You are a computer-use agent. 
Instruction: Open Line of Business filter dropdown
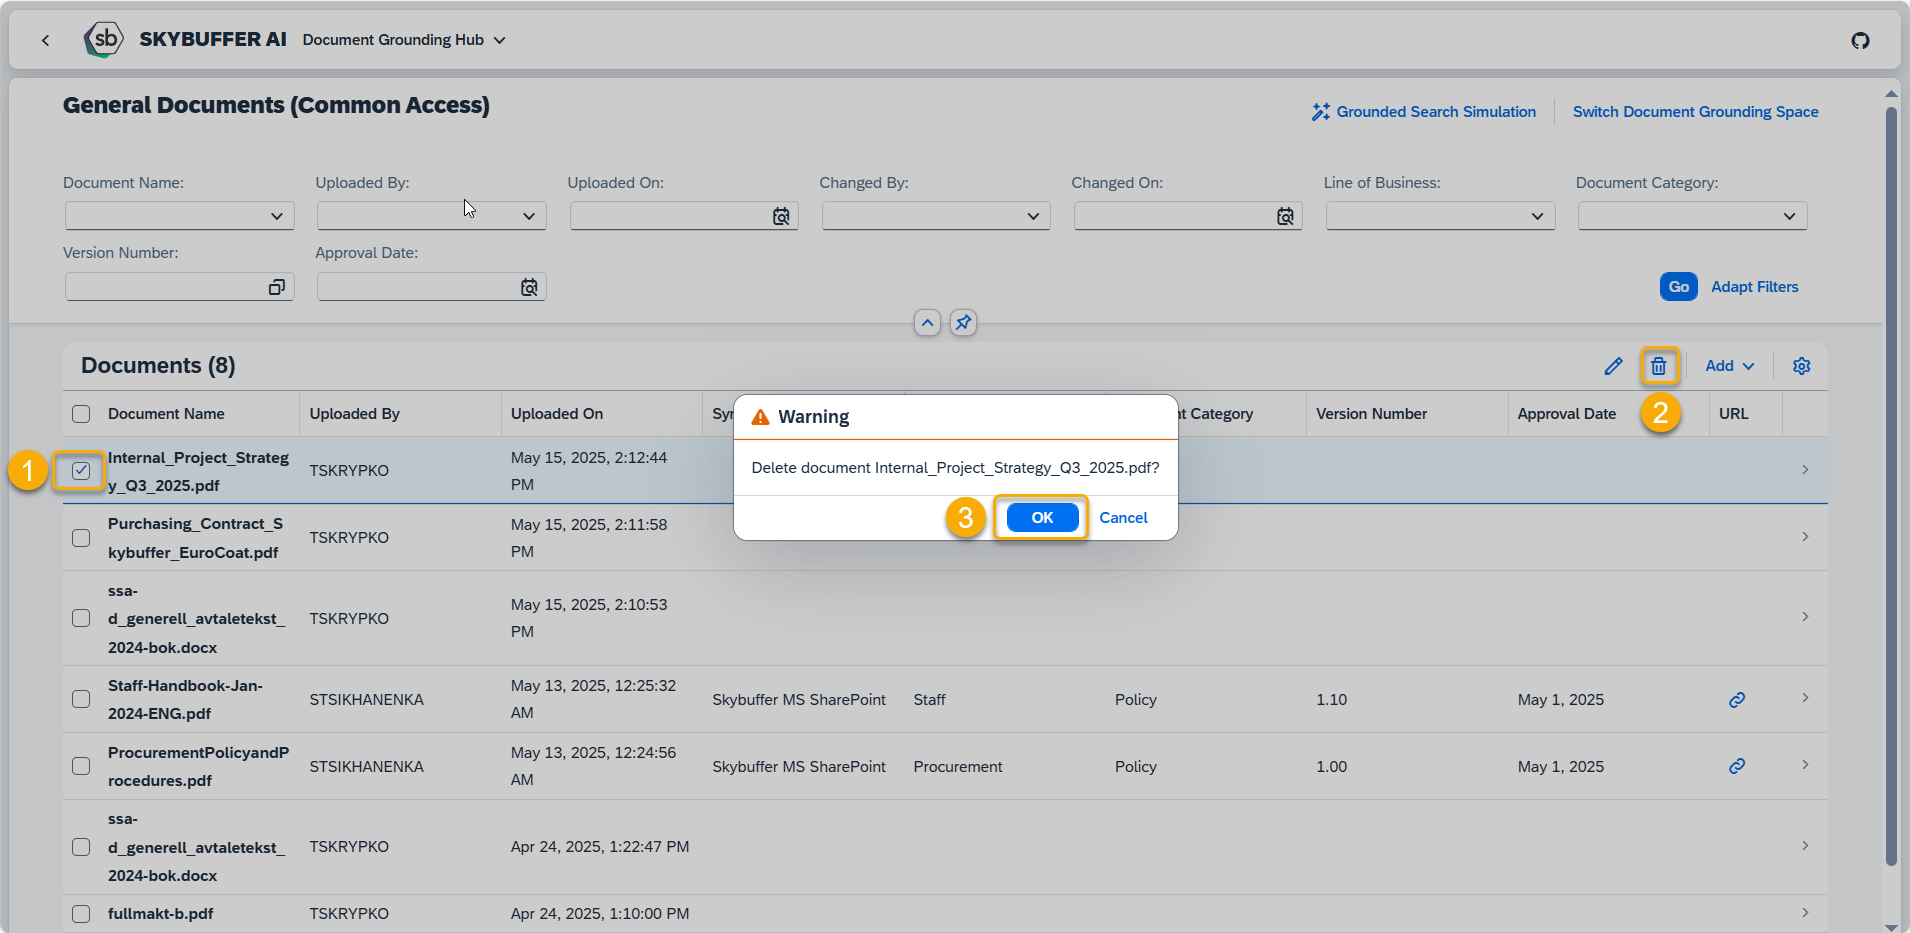[x=1537, y=216]
